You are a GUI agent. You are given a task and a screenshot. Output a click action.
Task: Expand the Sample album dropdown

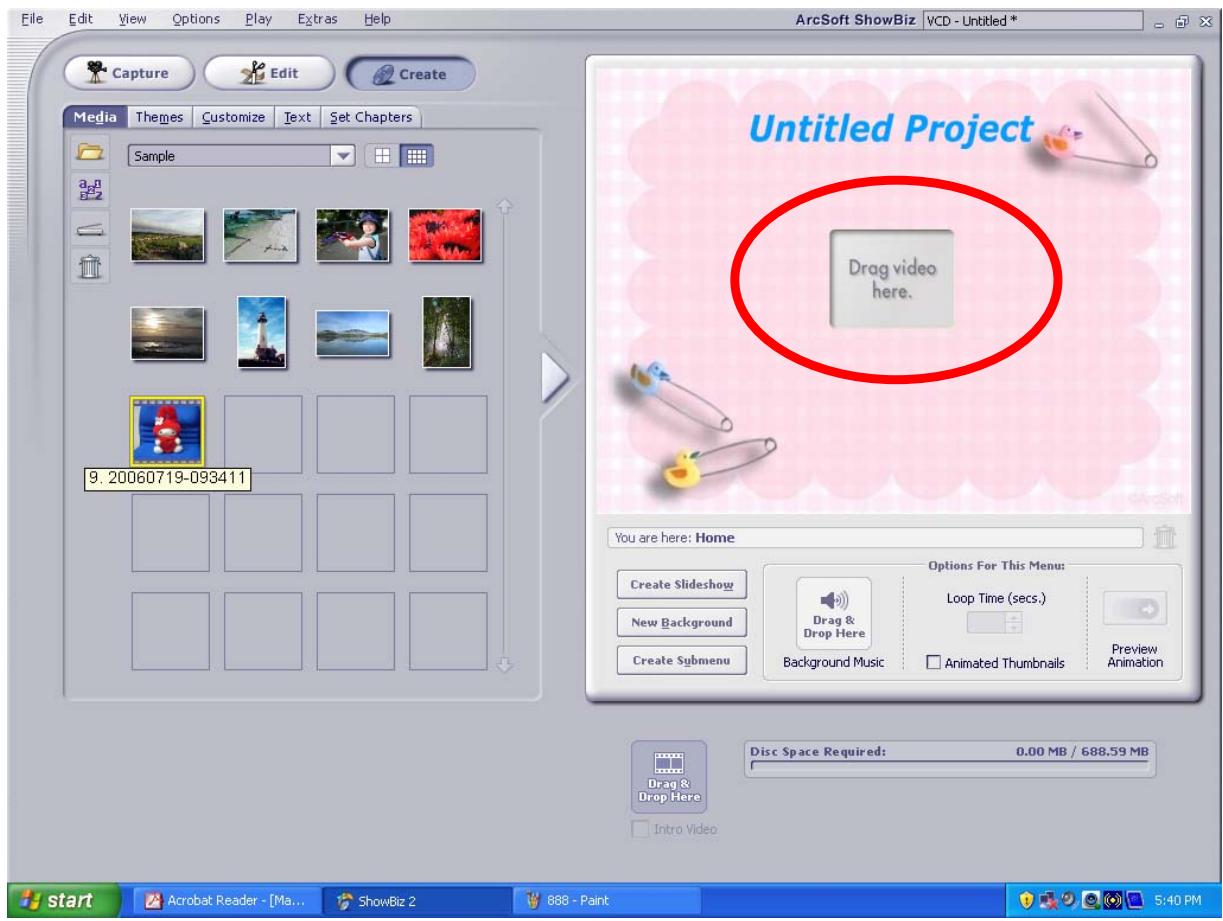point(343,156)
